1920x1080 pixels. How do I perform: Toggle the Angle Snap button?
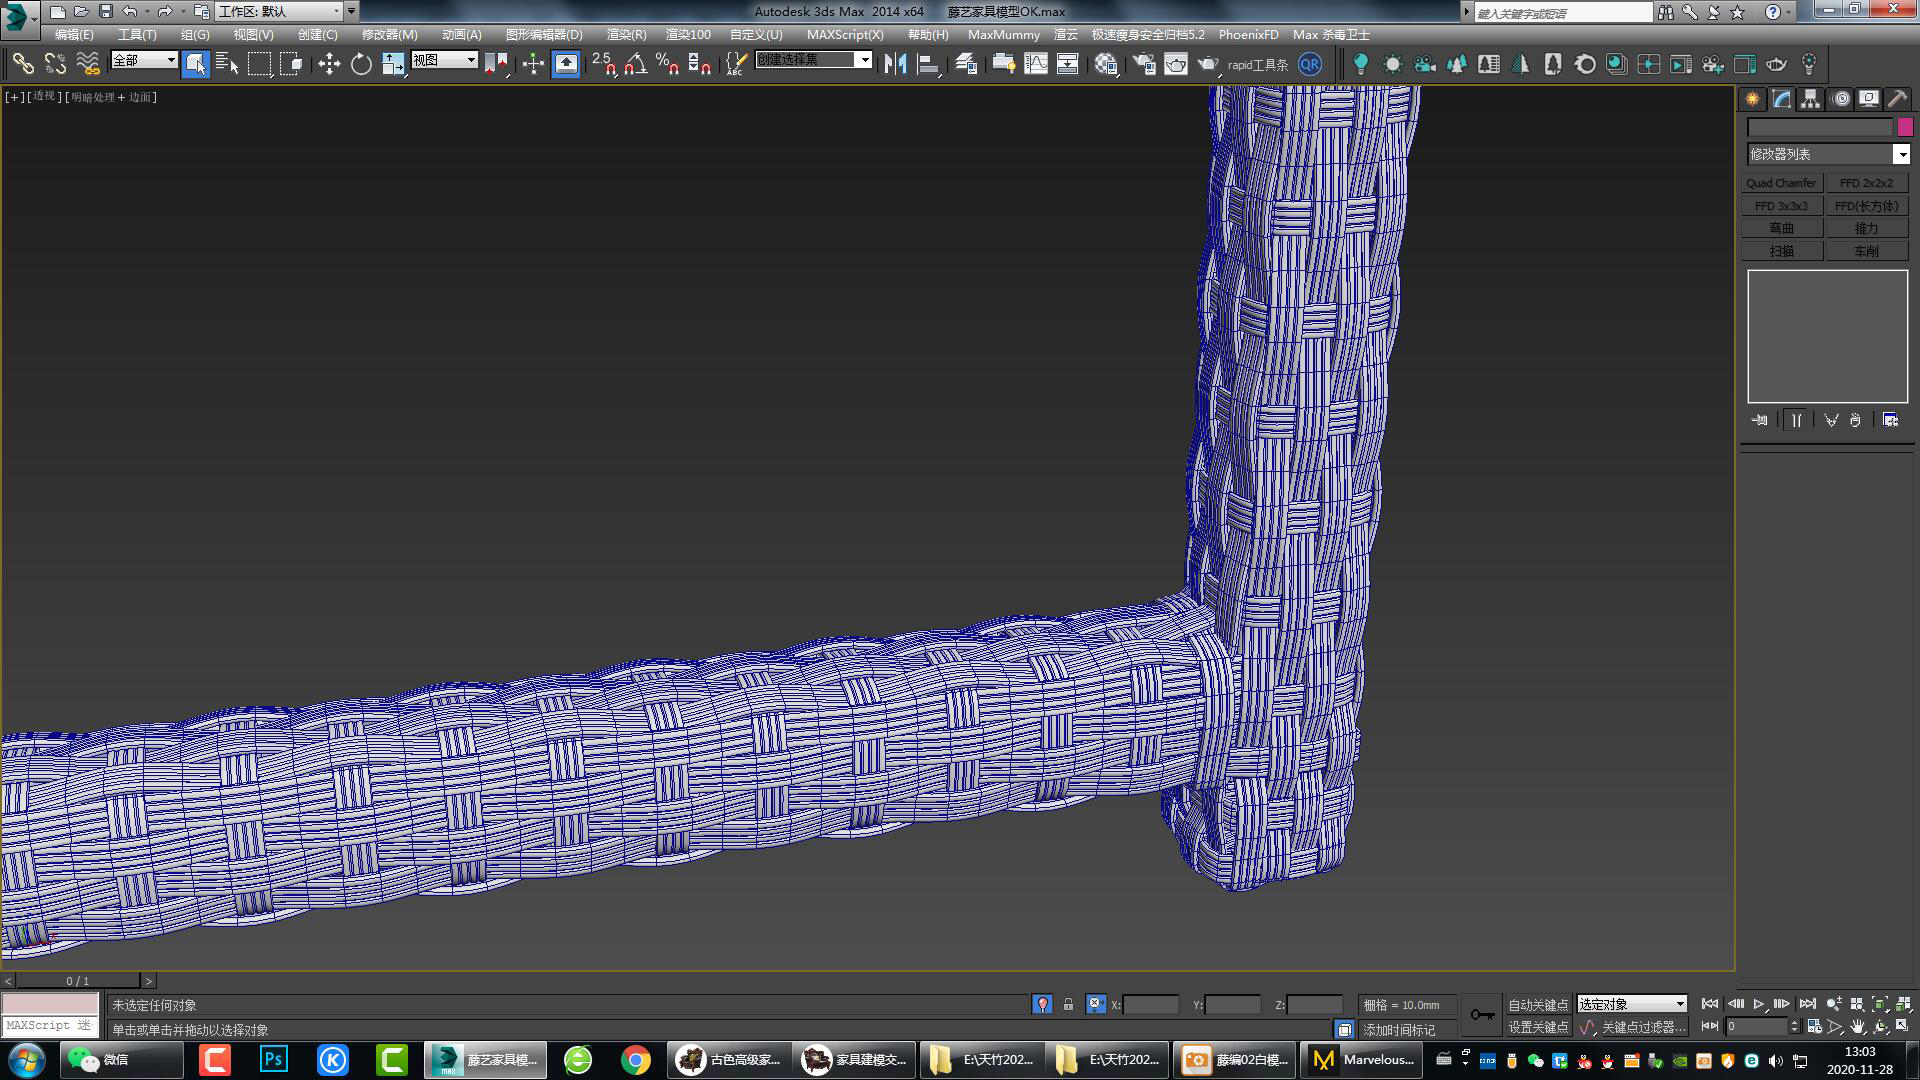click(x=635, y=64)
